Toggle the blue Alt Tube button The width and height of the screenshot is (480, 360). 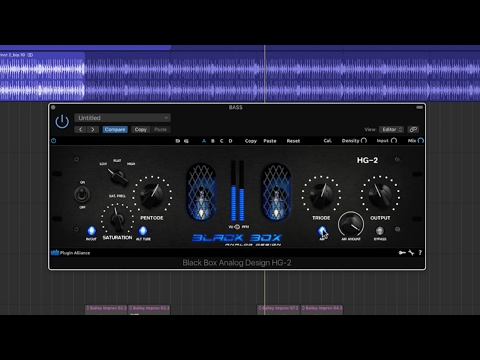[x=143, y=231]
